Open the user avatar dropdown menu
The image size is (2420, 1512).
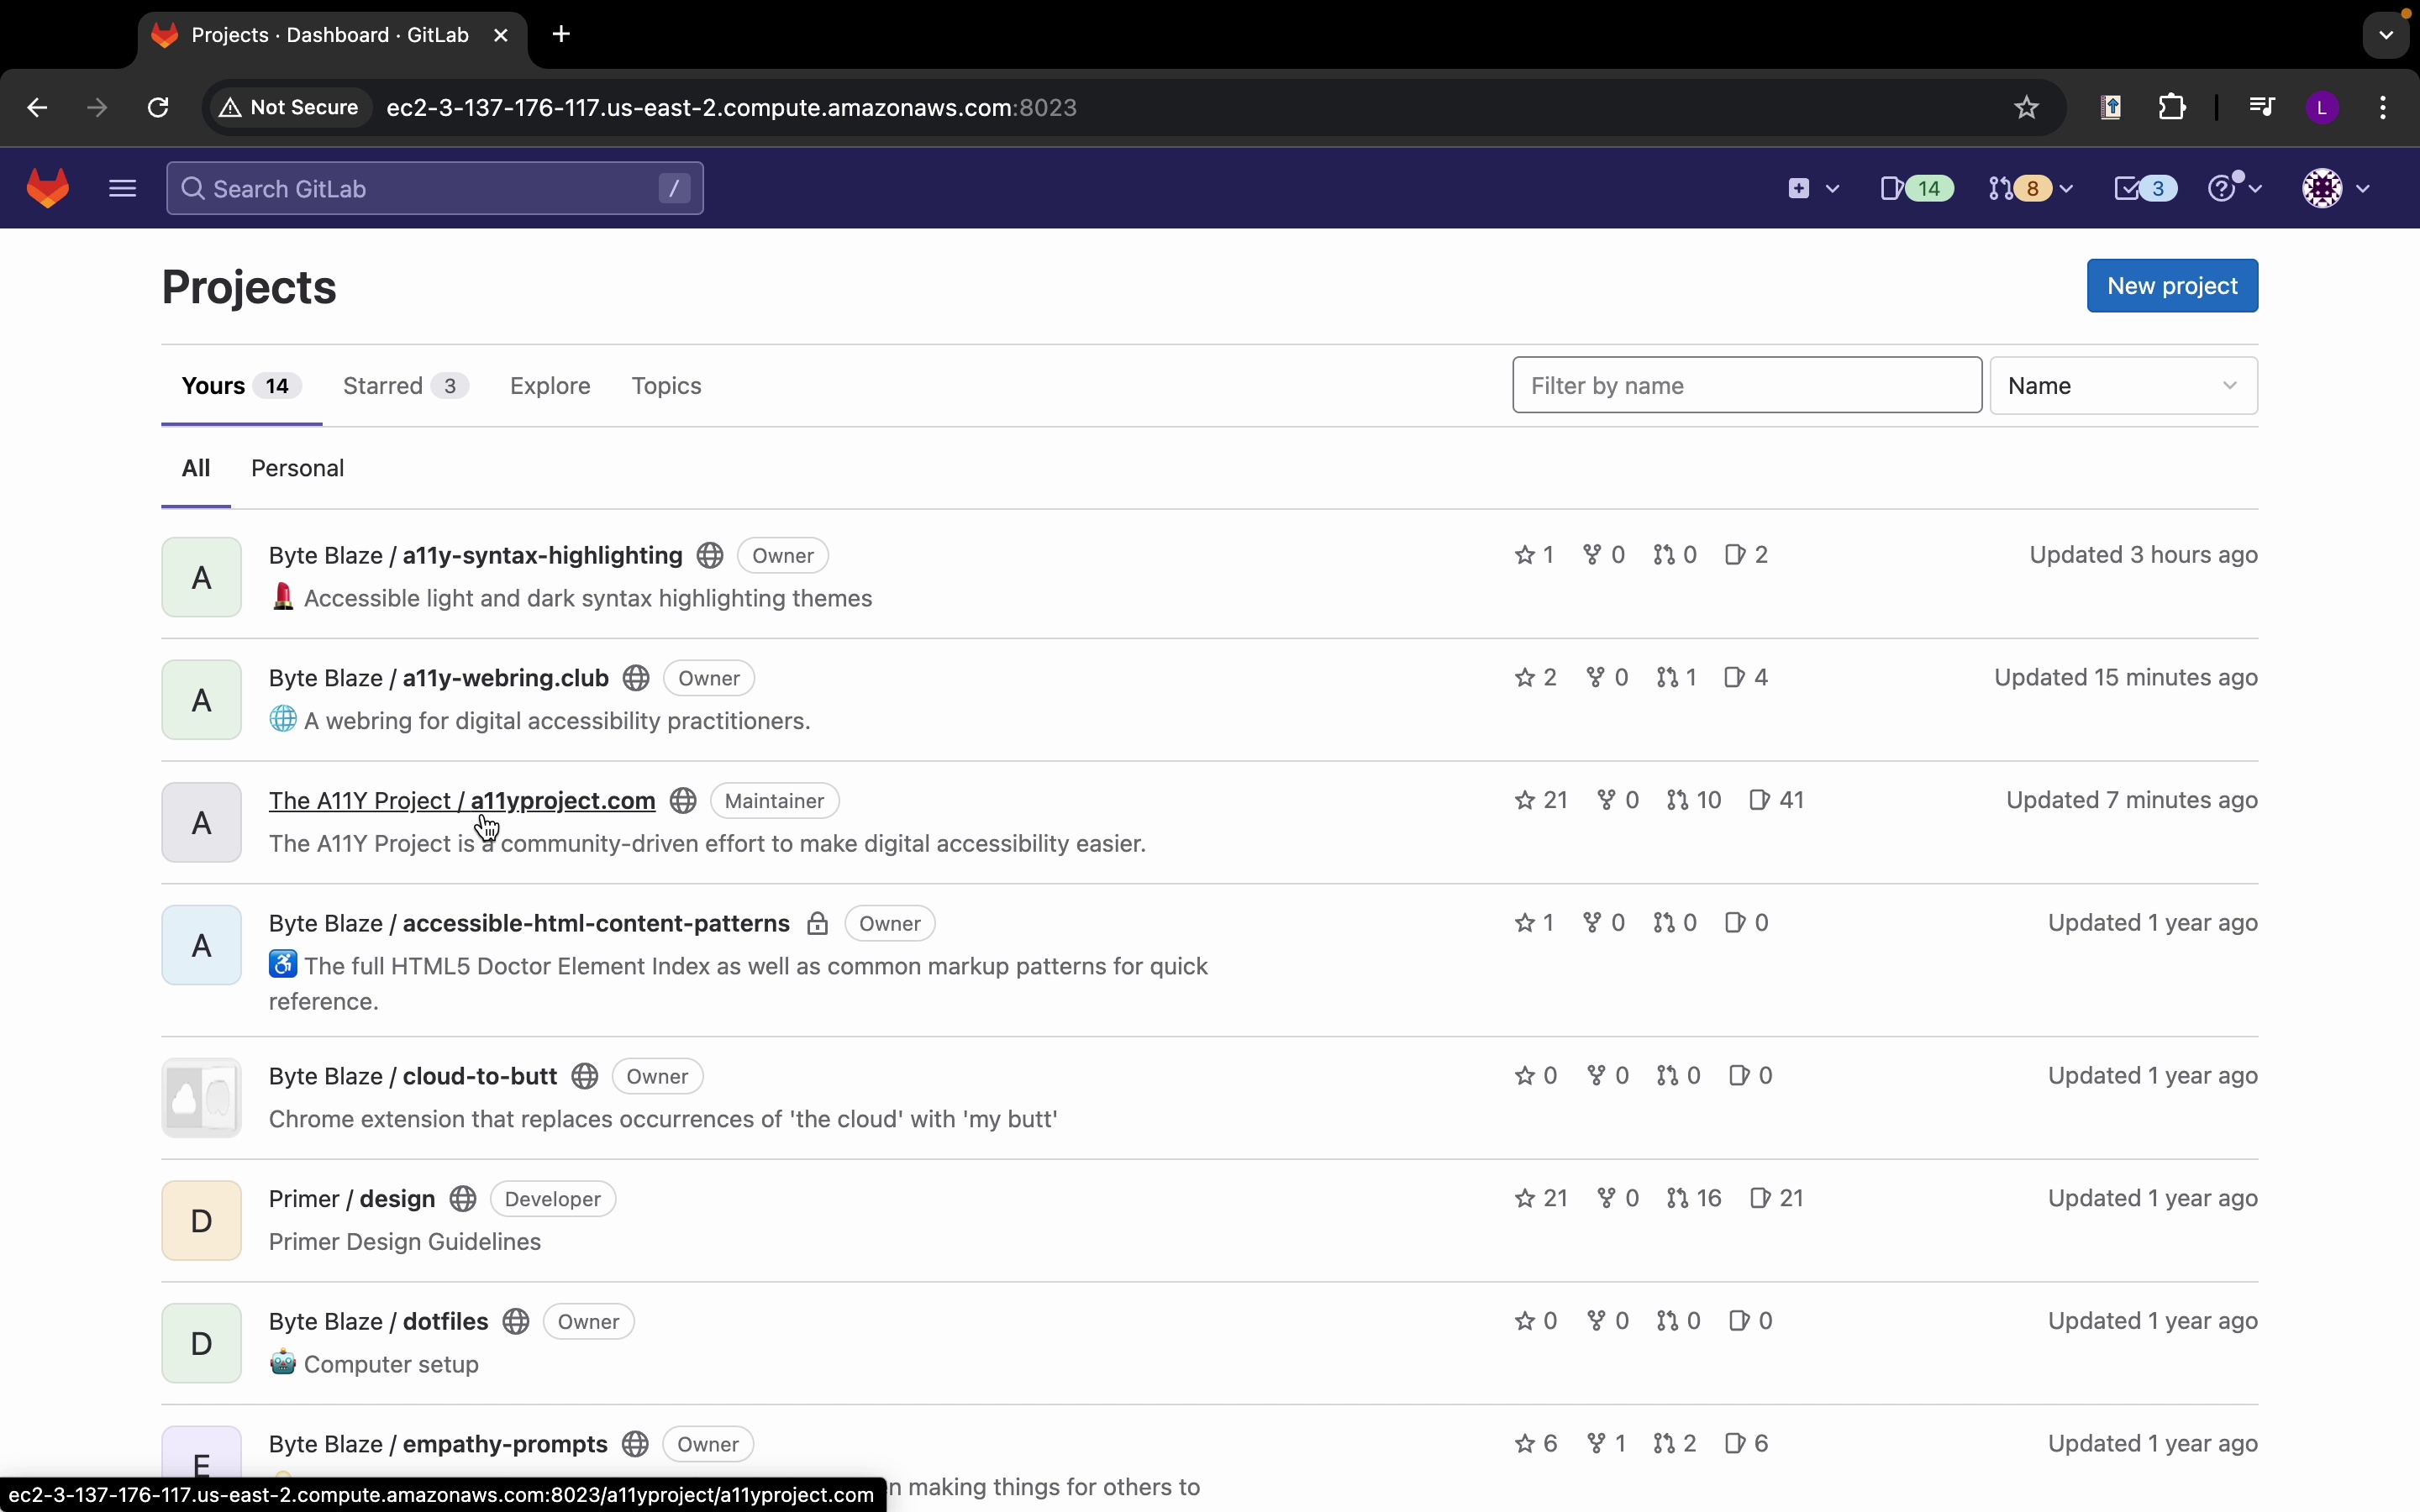point(2336,189)
